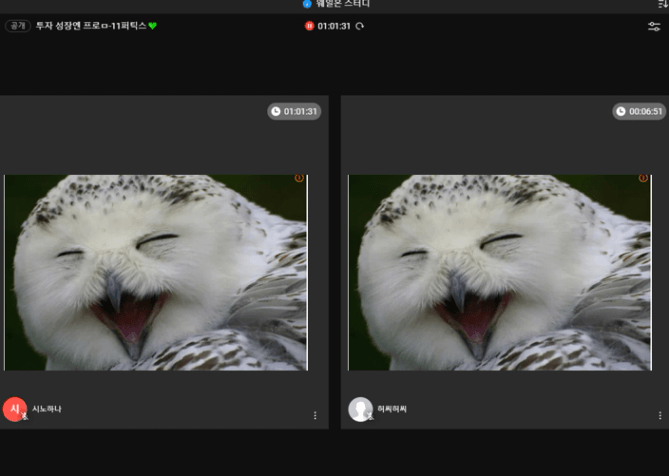Click the menu icon in the top right corner
669x476 pixels.
pos(663,4)
